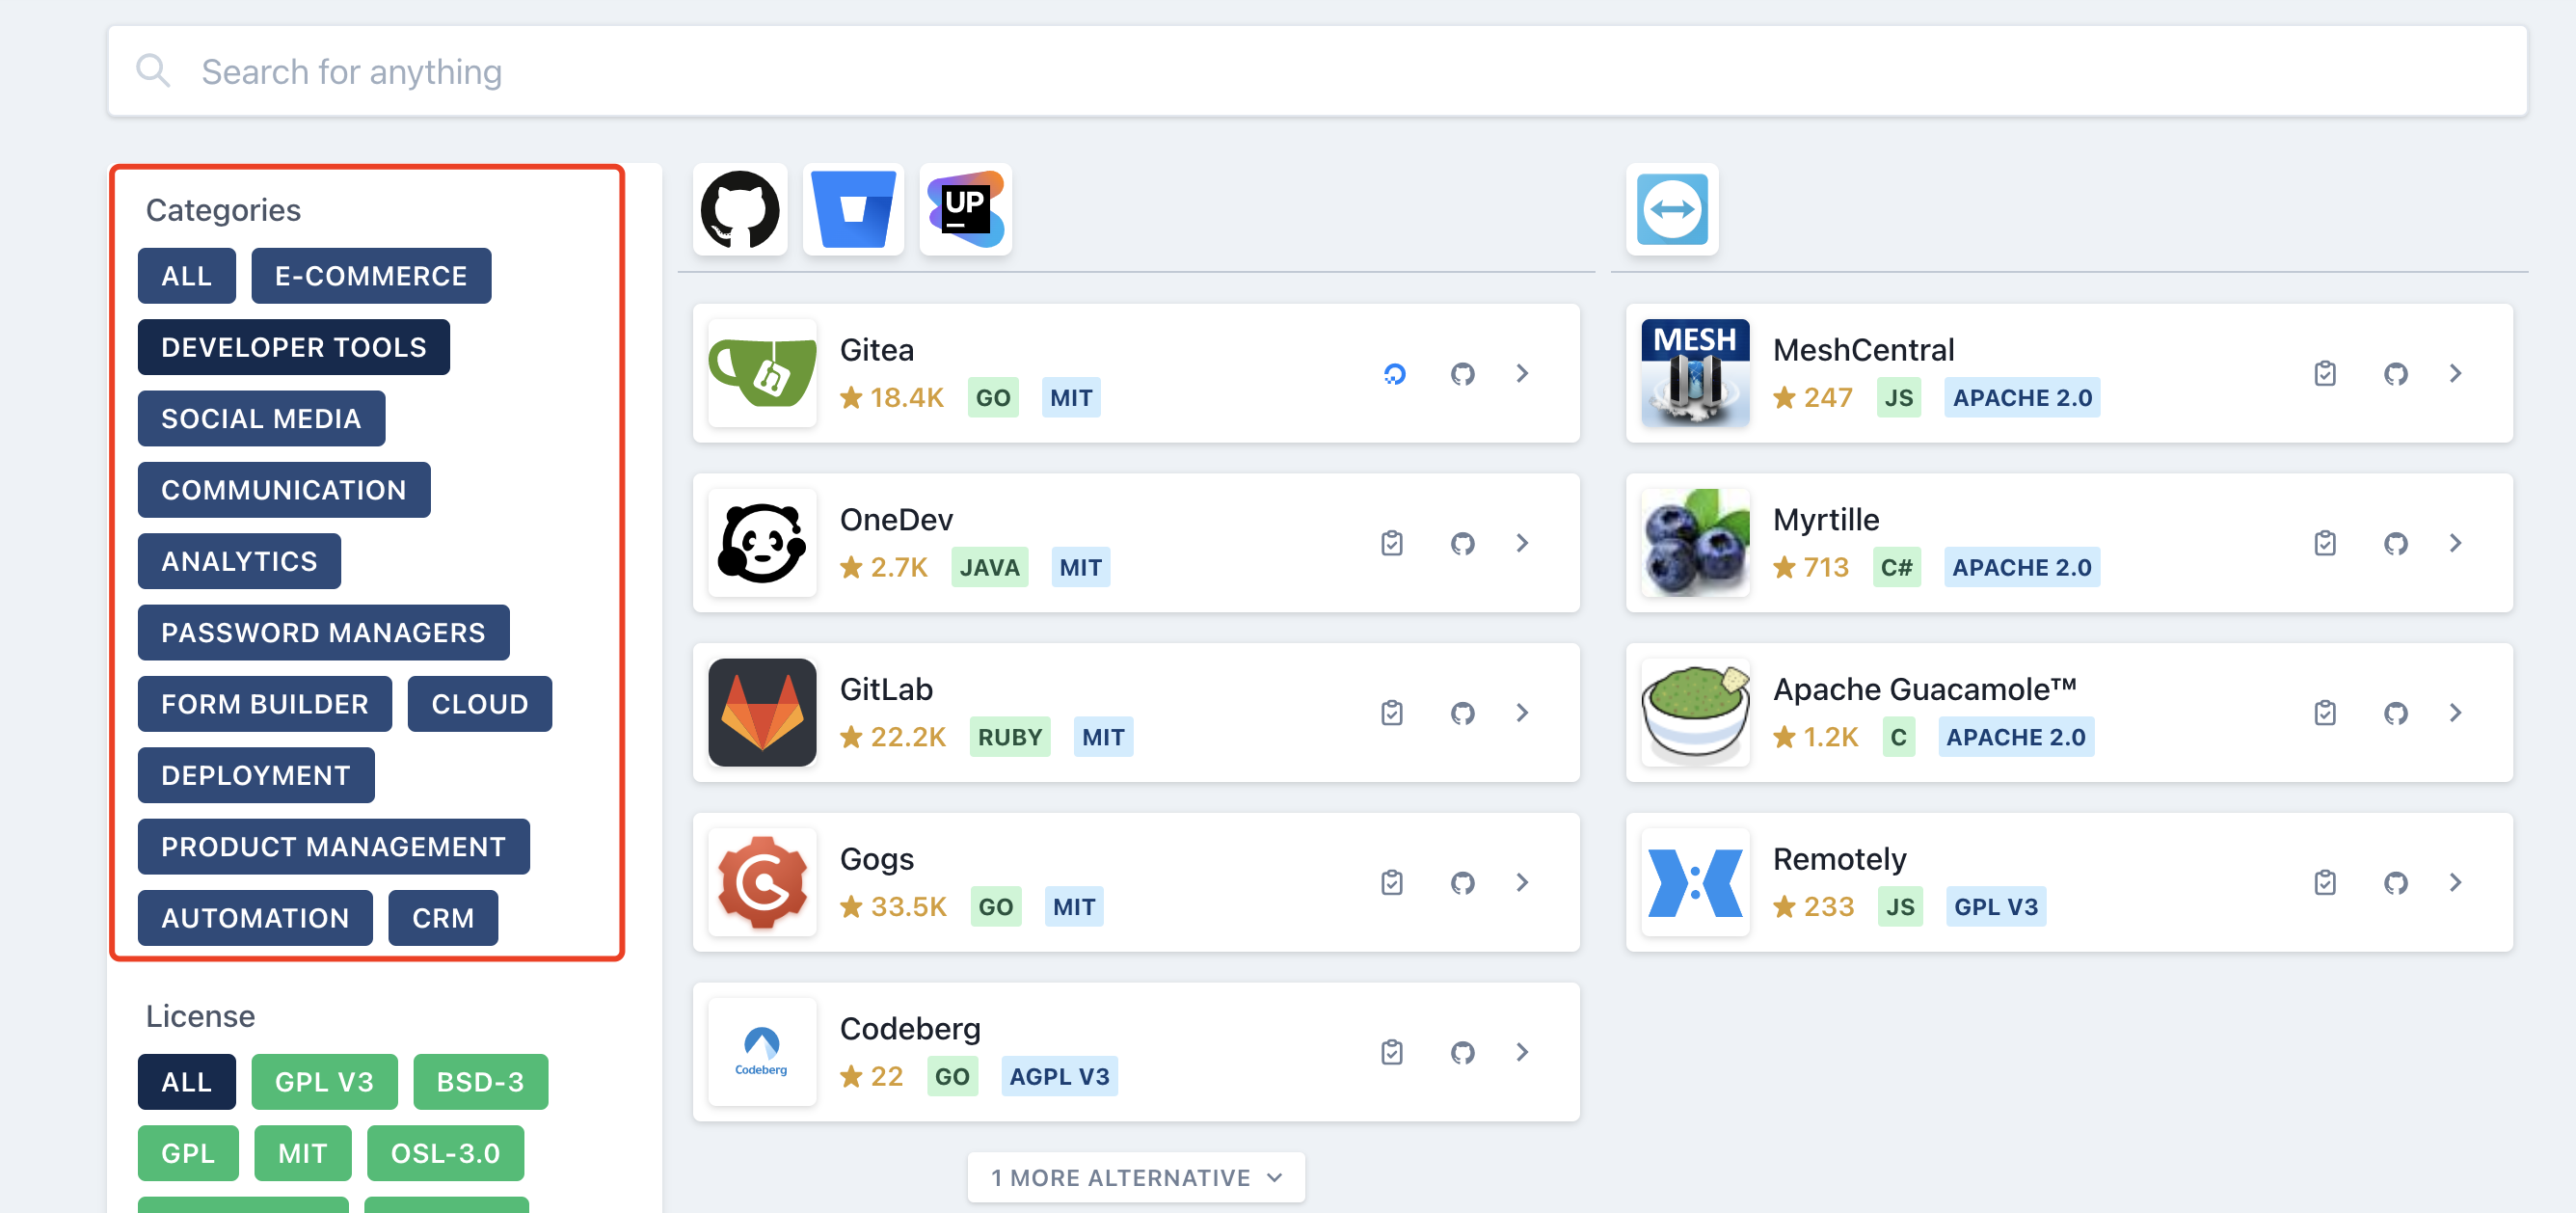Filter by GPL V3 license
Image resolution: width=2576 pixels, height=1213 pixels.
click(x=324, y=1082)
